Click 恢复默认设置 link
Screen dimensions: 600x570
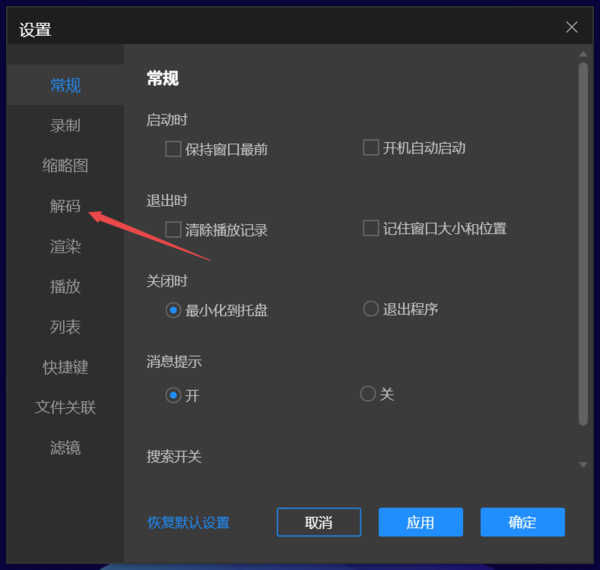(x=189, y=523)
